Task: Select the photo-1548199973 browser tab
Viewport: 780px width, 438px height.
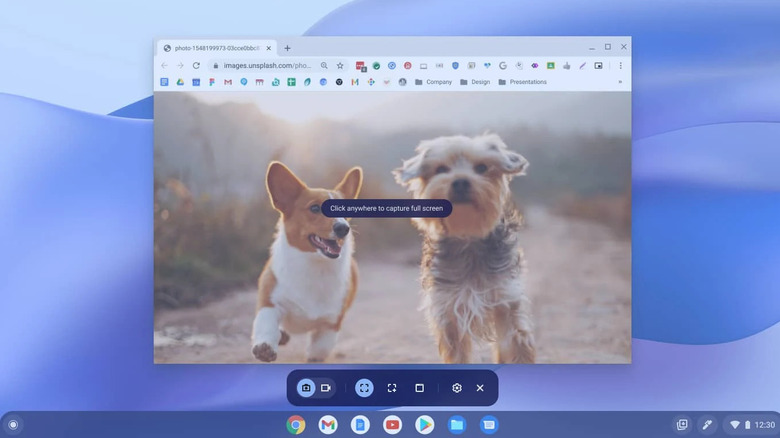Action: 217,48
